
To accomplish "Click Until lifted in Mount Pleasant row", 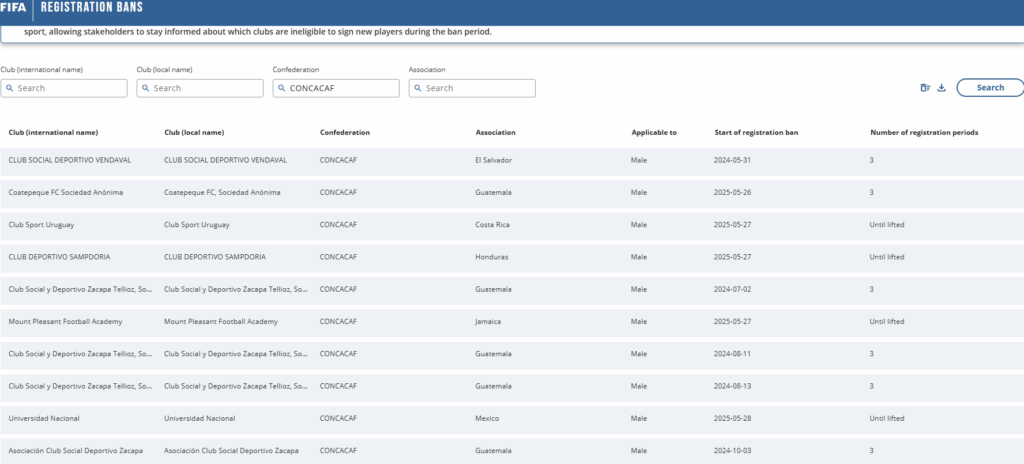I will [x=887, y=322].
